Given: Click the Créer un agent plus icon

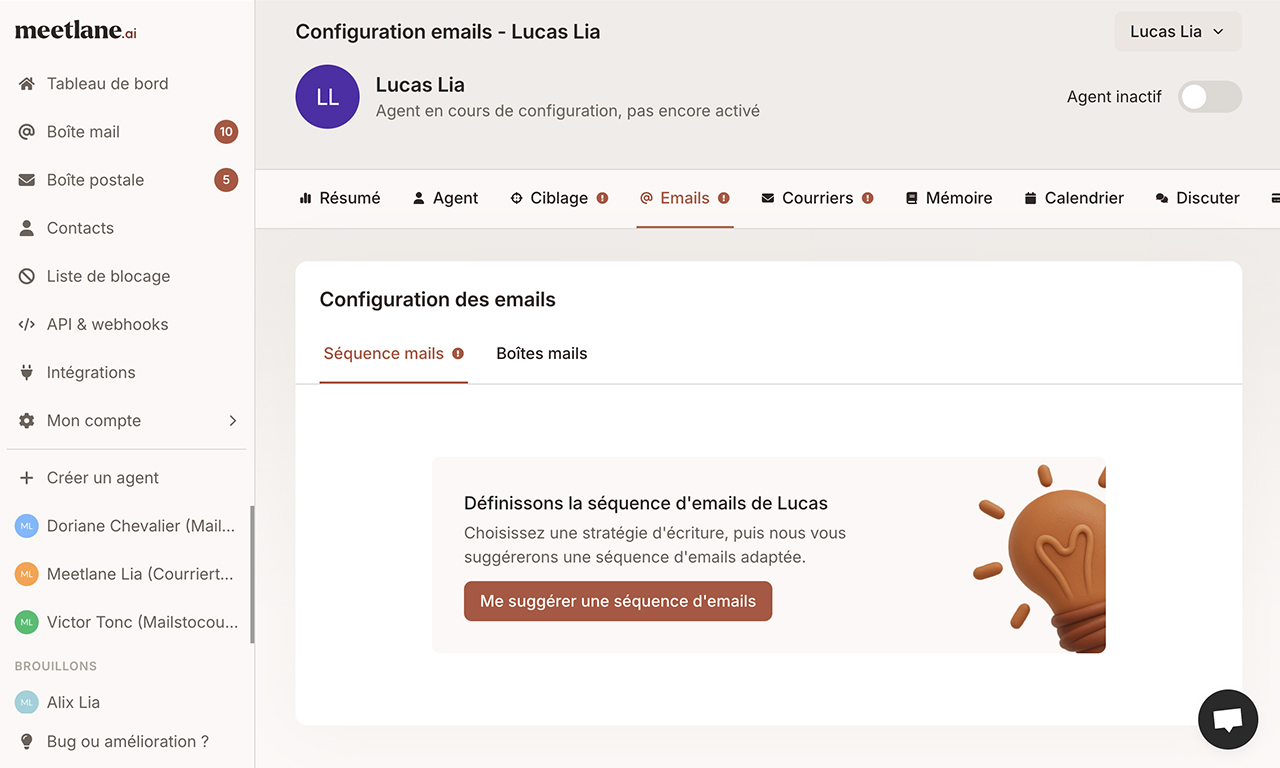Looking at the screenshot, I should 26,477.
